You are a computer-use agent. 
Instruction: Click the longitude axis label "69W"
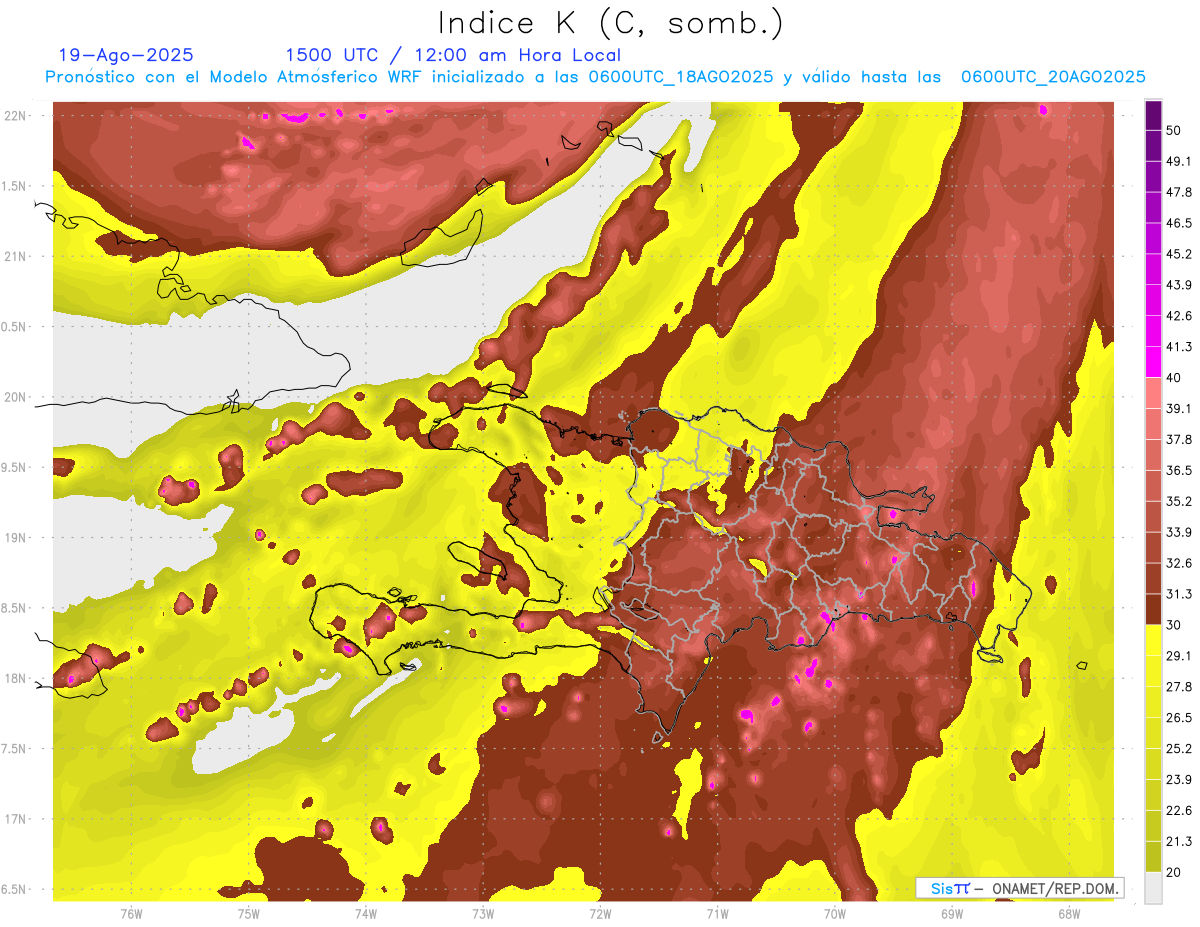click(x=952, y=913)
